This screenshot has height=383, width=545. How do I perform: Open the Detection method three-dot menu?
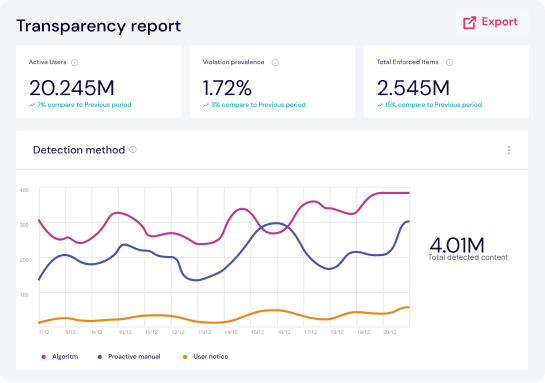click(509, 150)
